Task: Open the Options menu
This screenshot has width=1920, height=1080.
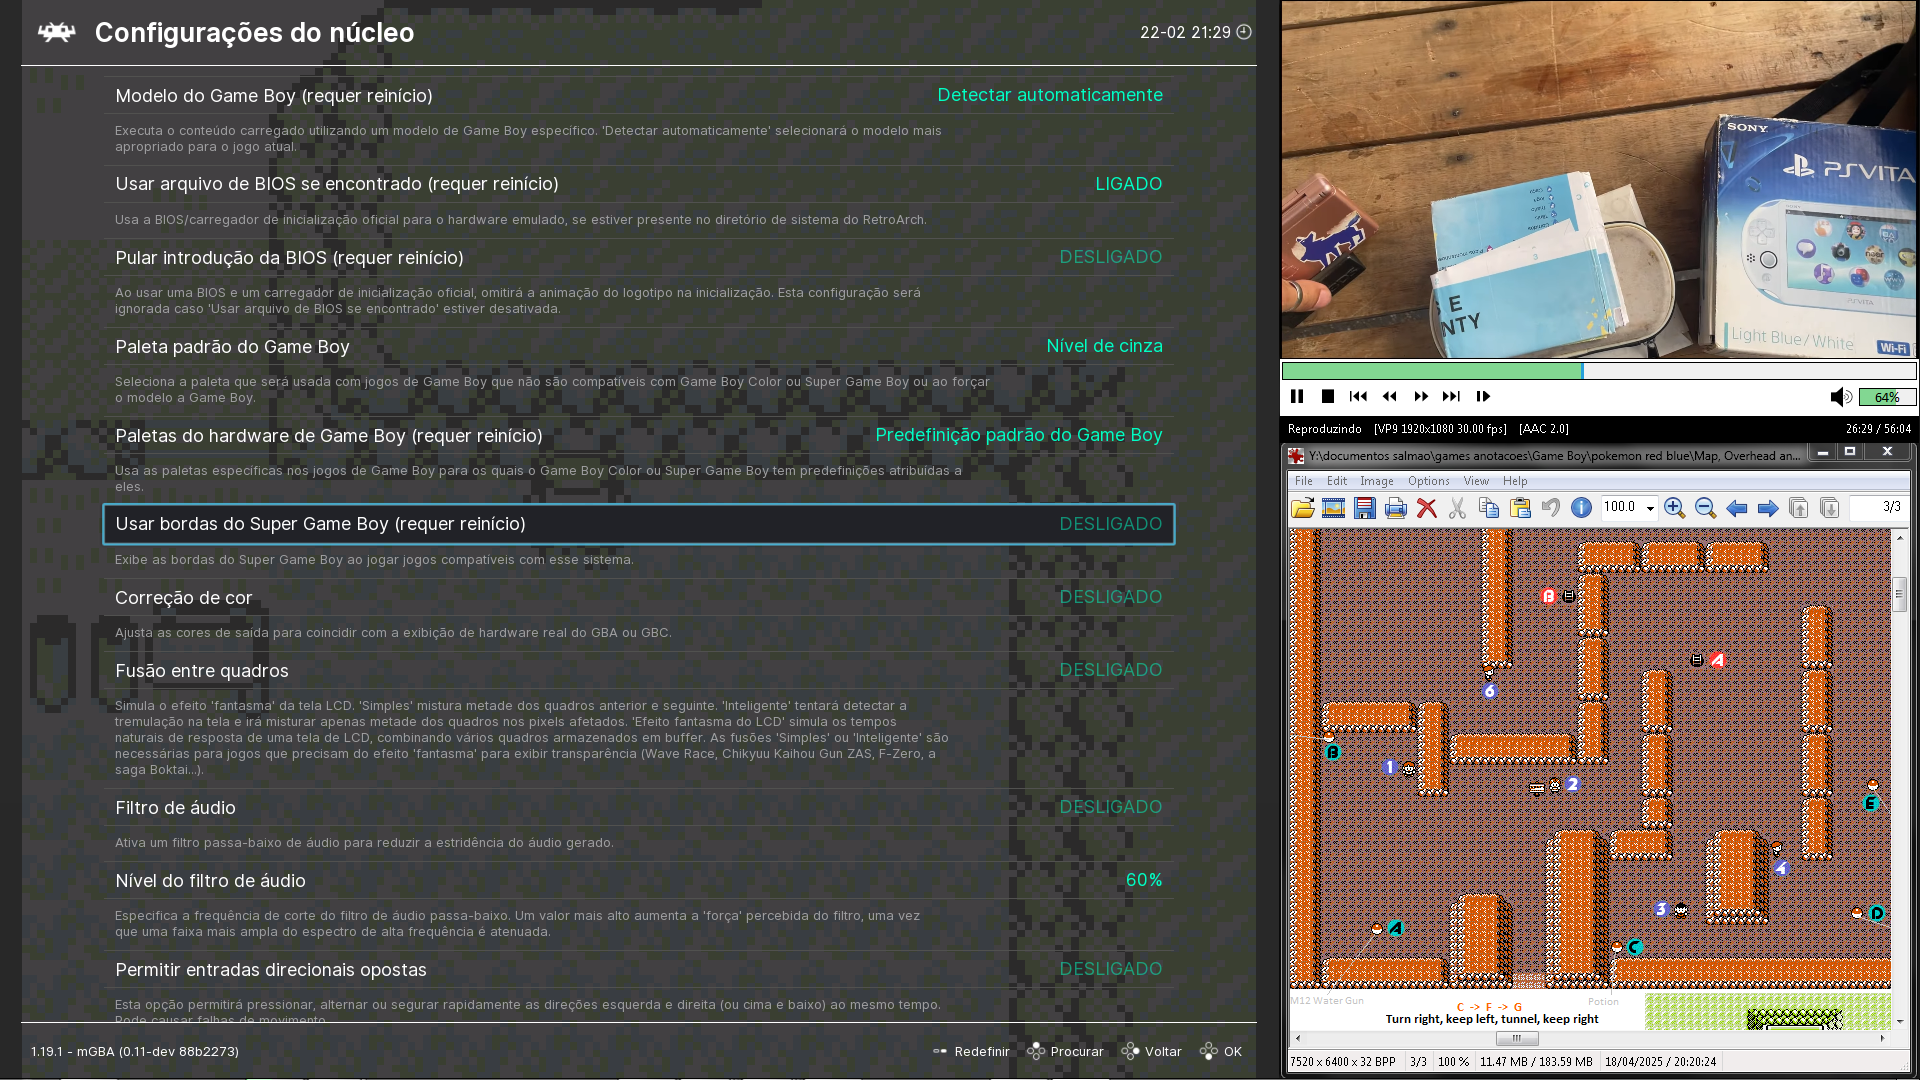Action: click(x=1428, y=481)
